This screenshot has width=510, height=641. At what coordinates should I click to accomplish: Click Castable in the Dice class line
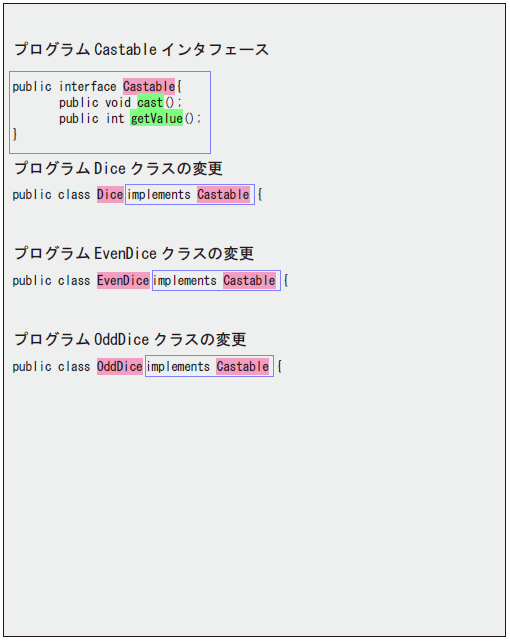tap(224, 195)
